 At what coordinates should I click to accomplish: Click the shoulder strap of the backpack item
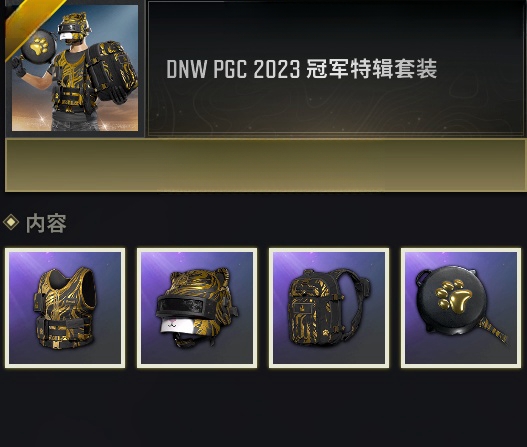point(357,302)
